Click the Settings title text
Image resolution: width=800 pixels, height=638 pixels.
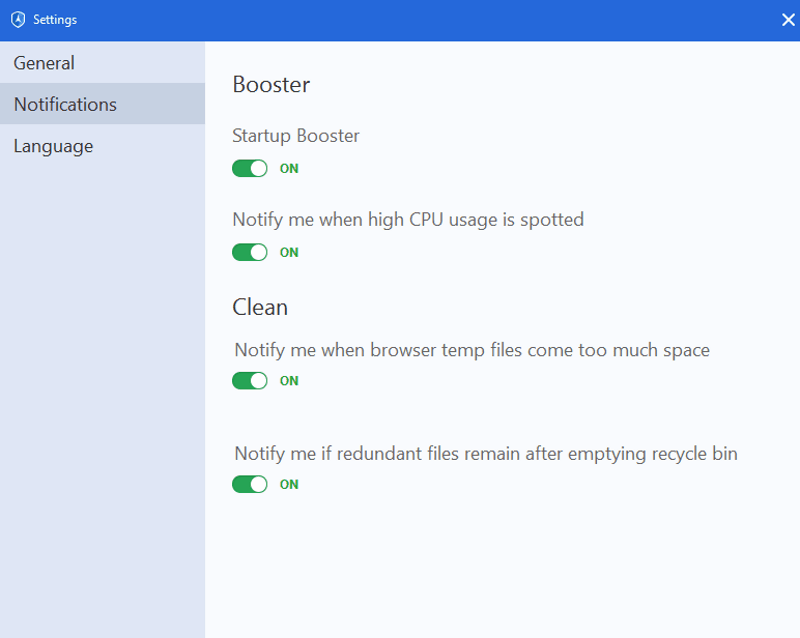click(x=55, y=20)
